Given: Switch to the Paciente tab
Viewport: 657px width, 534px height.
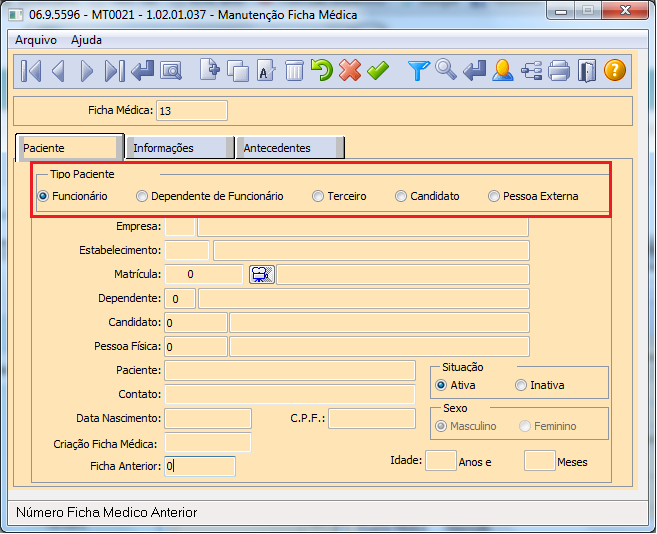Looking at the screenshot, I should (x=70, y=148).
